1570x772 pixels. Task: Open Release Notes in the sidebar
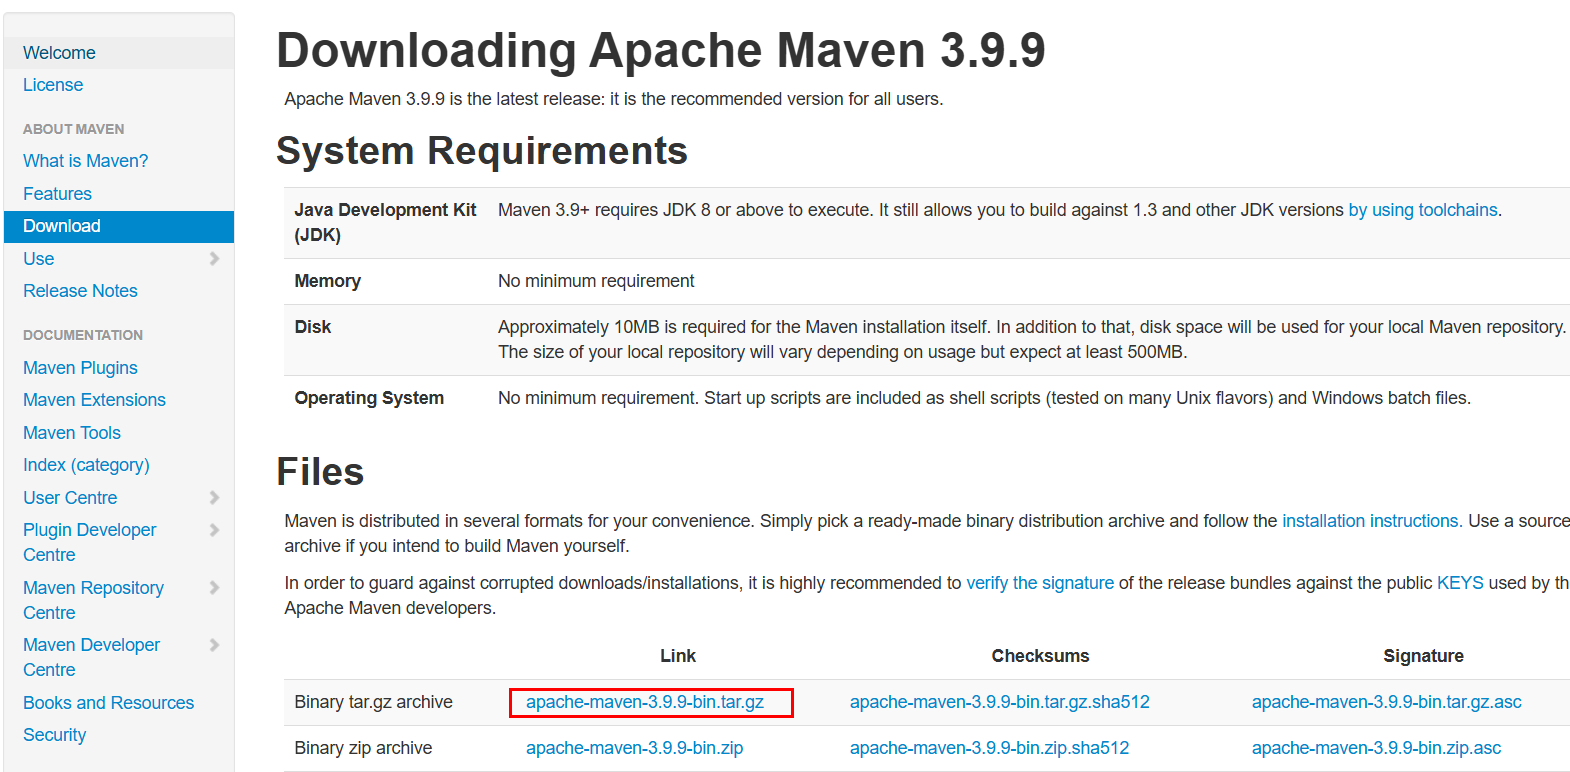tap(80, 291)
